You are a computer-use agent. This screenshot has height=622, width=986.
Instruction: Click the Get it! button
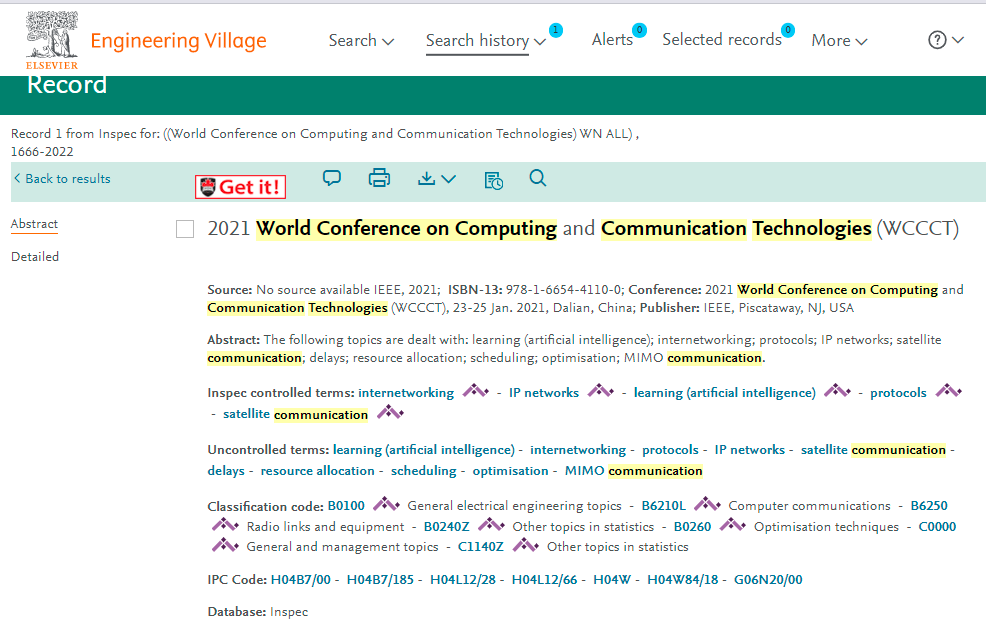pos(240,187)
